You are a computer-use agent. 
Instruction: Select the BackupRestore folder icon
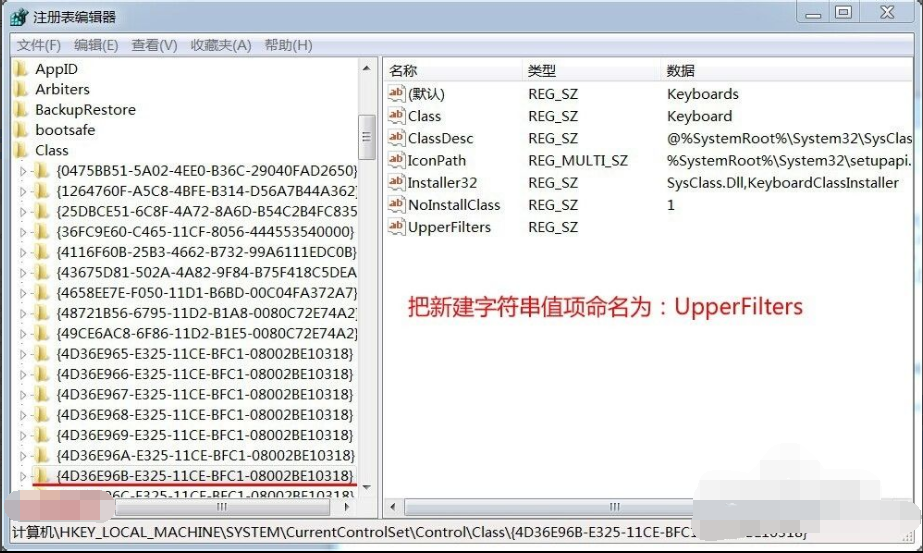pos(21,110)
